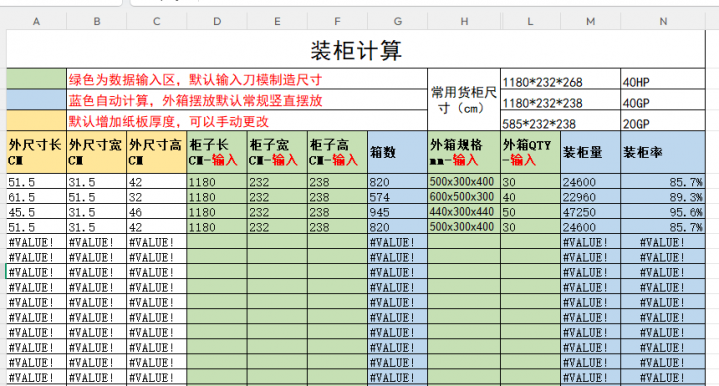This screenshot has height=386, width=719.
Task: Click the 45.5 outer length cell
Action: (x=37, y=212)
